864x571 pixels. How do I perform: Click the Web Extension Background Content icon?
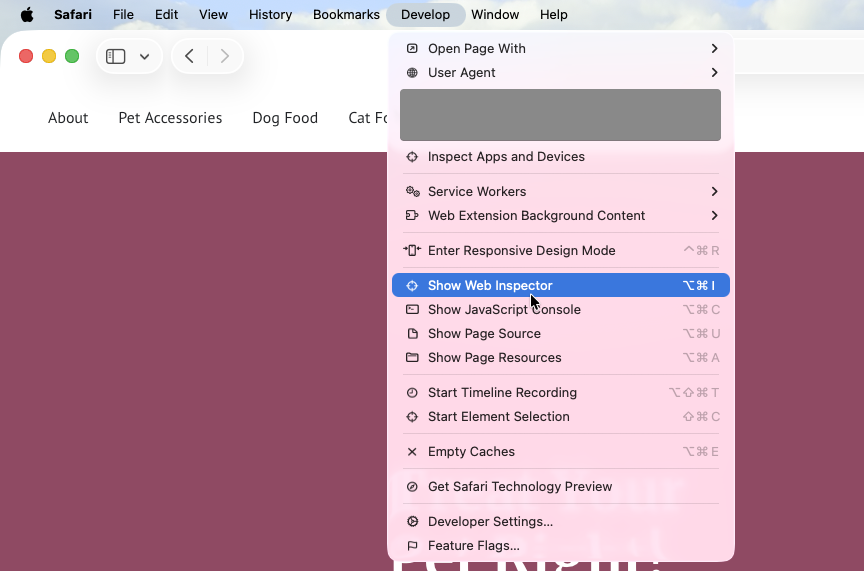point(412,216)
